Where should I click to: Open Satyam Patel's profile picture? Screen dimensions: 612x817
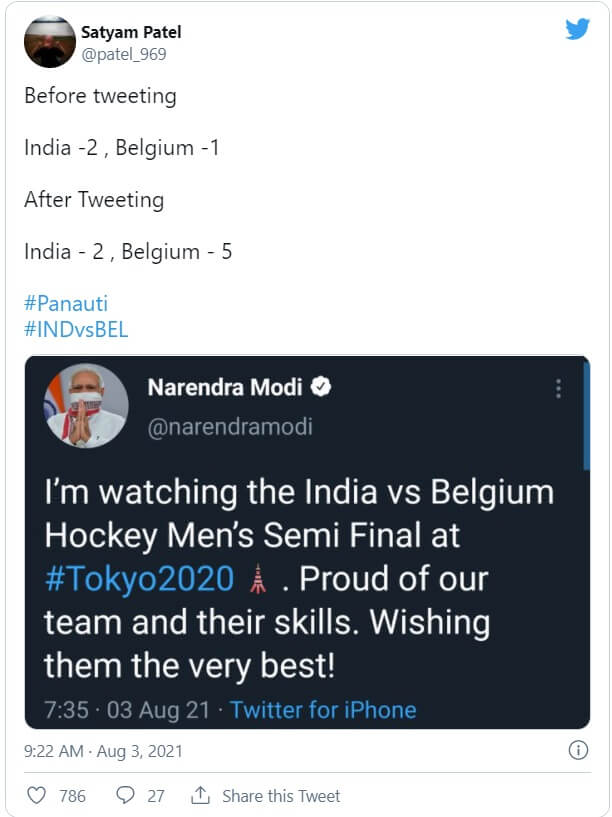pos(49,42)
